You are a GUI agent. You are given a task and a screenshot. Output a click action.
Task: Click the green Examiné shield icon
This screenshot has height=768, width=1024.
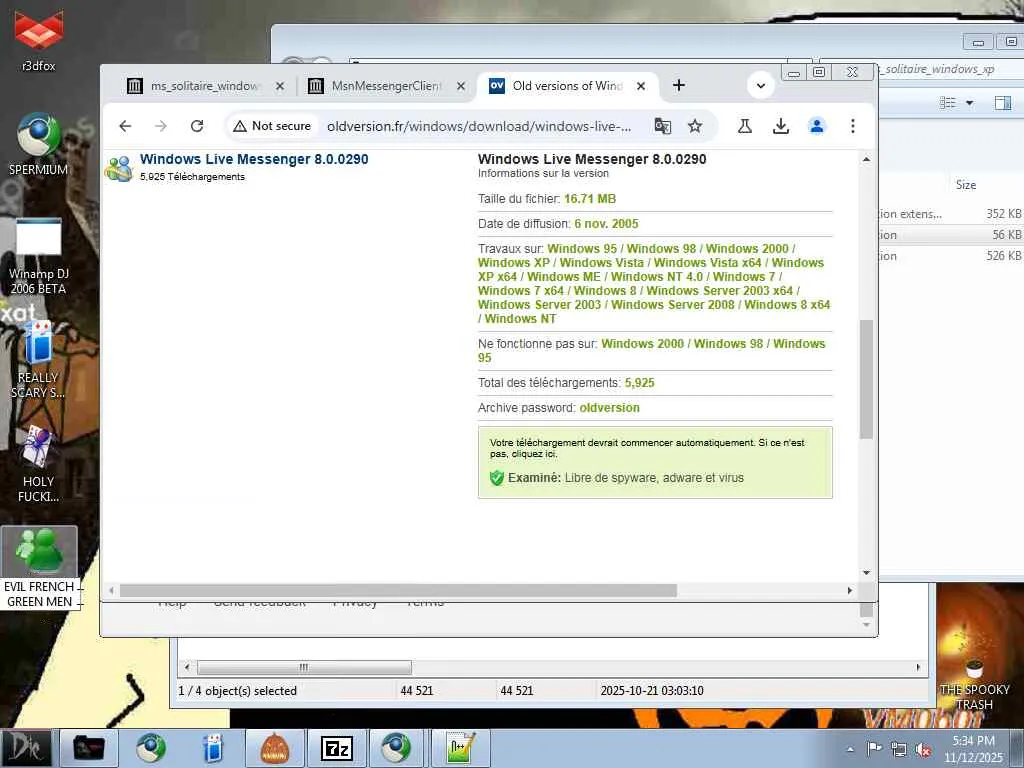click(497, 478)
